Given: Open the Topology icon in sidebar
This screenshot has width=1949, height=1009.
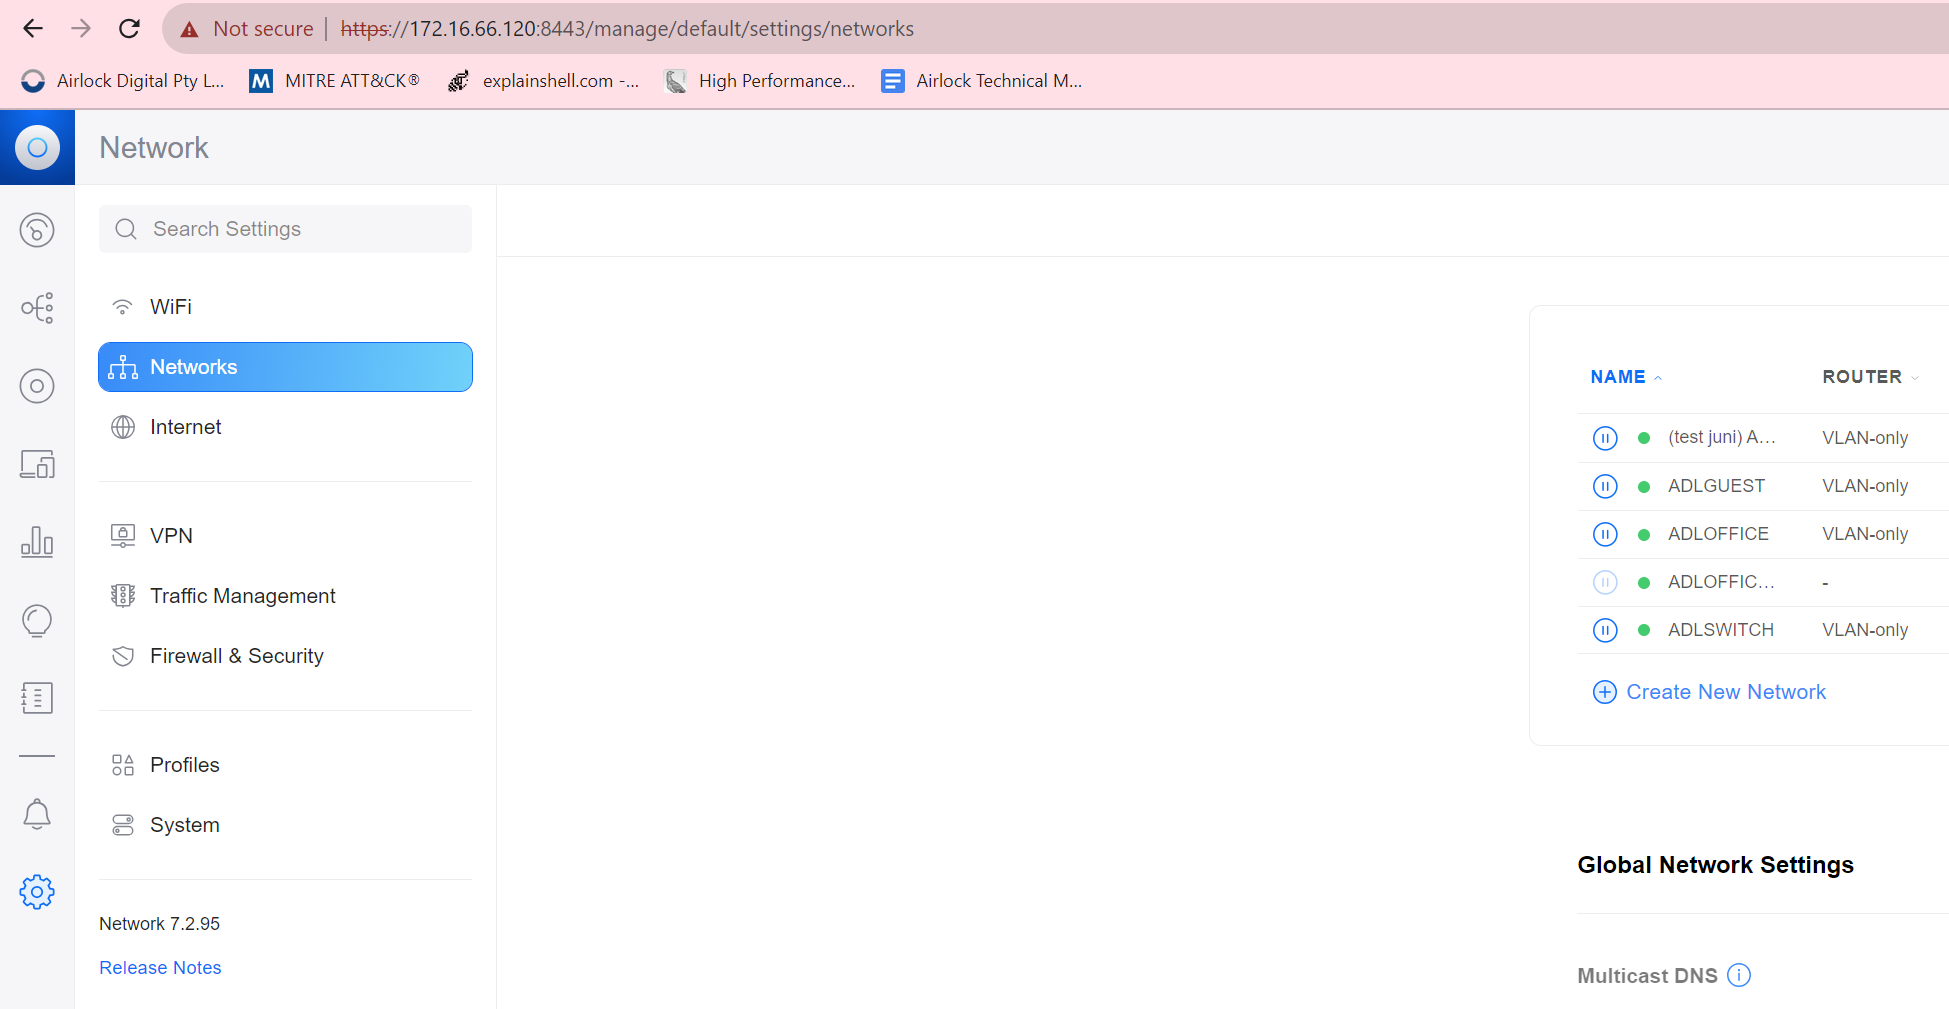Looking at the screenshot, I should click(x=37, y=308).
